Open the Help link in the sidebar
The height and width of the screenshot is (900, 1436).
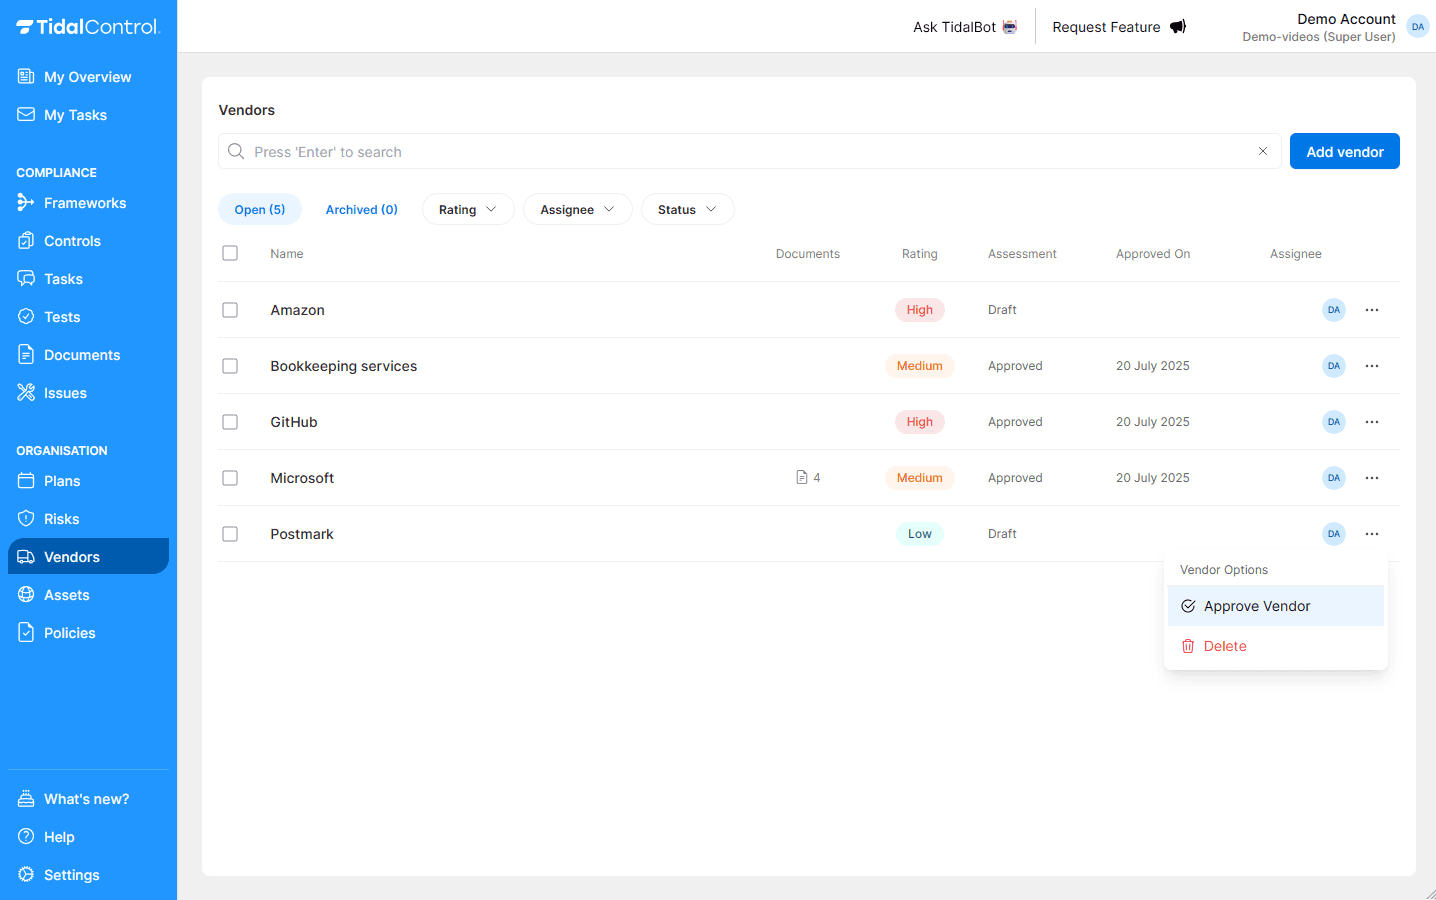click(x=59, y=836)
